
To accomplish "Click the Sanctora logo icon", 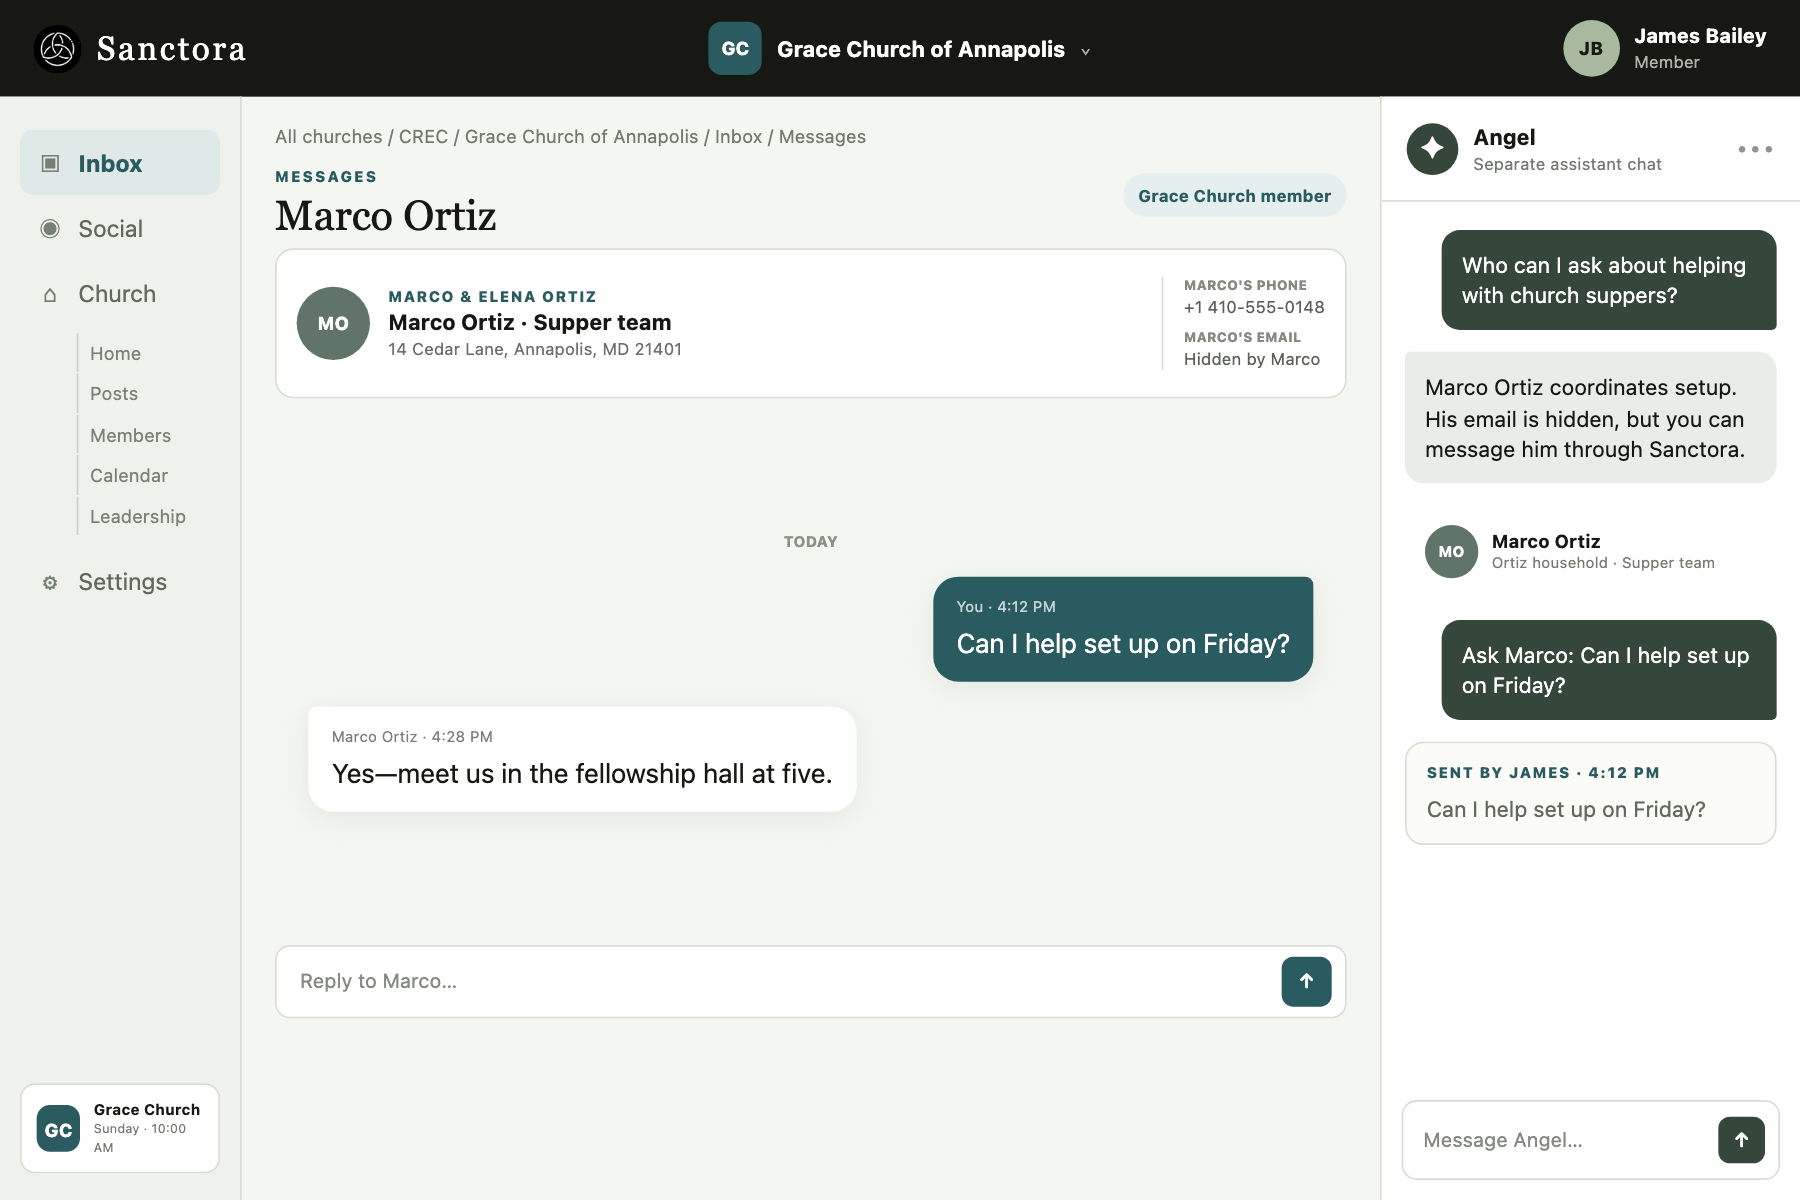I will 57,49.
